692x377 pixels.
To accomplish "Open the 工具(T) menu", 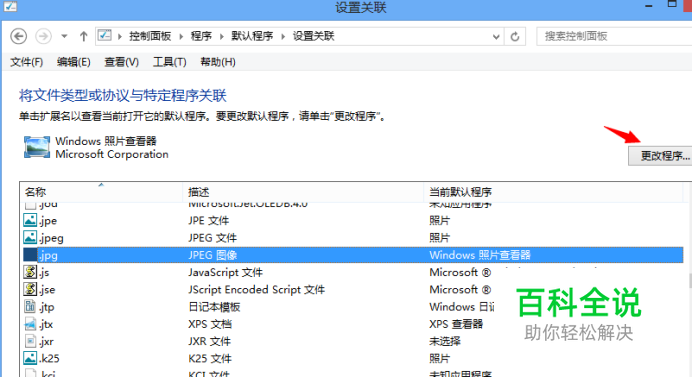I will (169, 62).
